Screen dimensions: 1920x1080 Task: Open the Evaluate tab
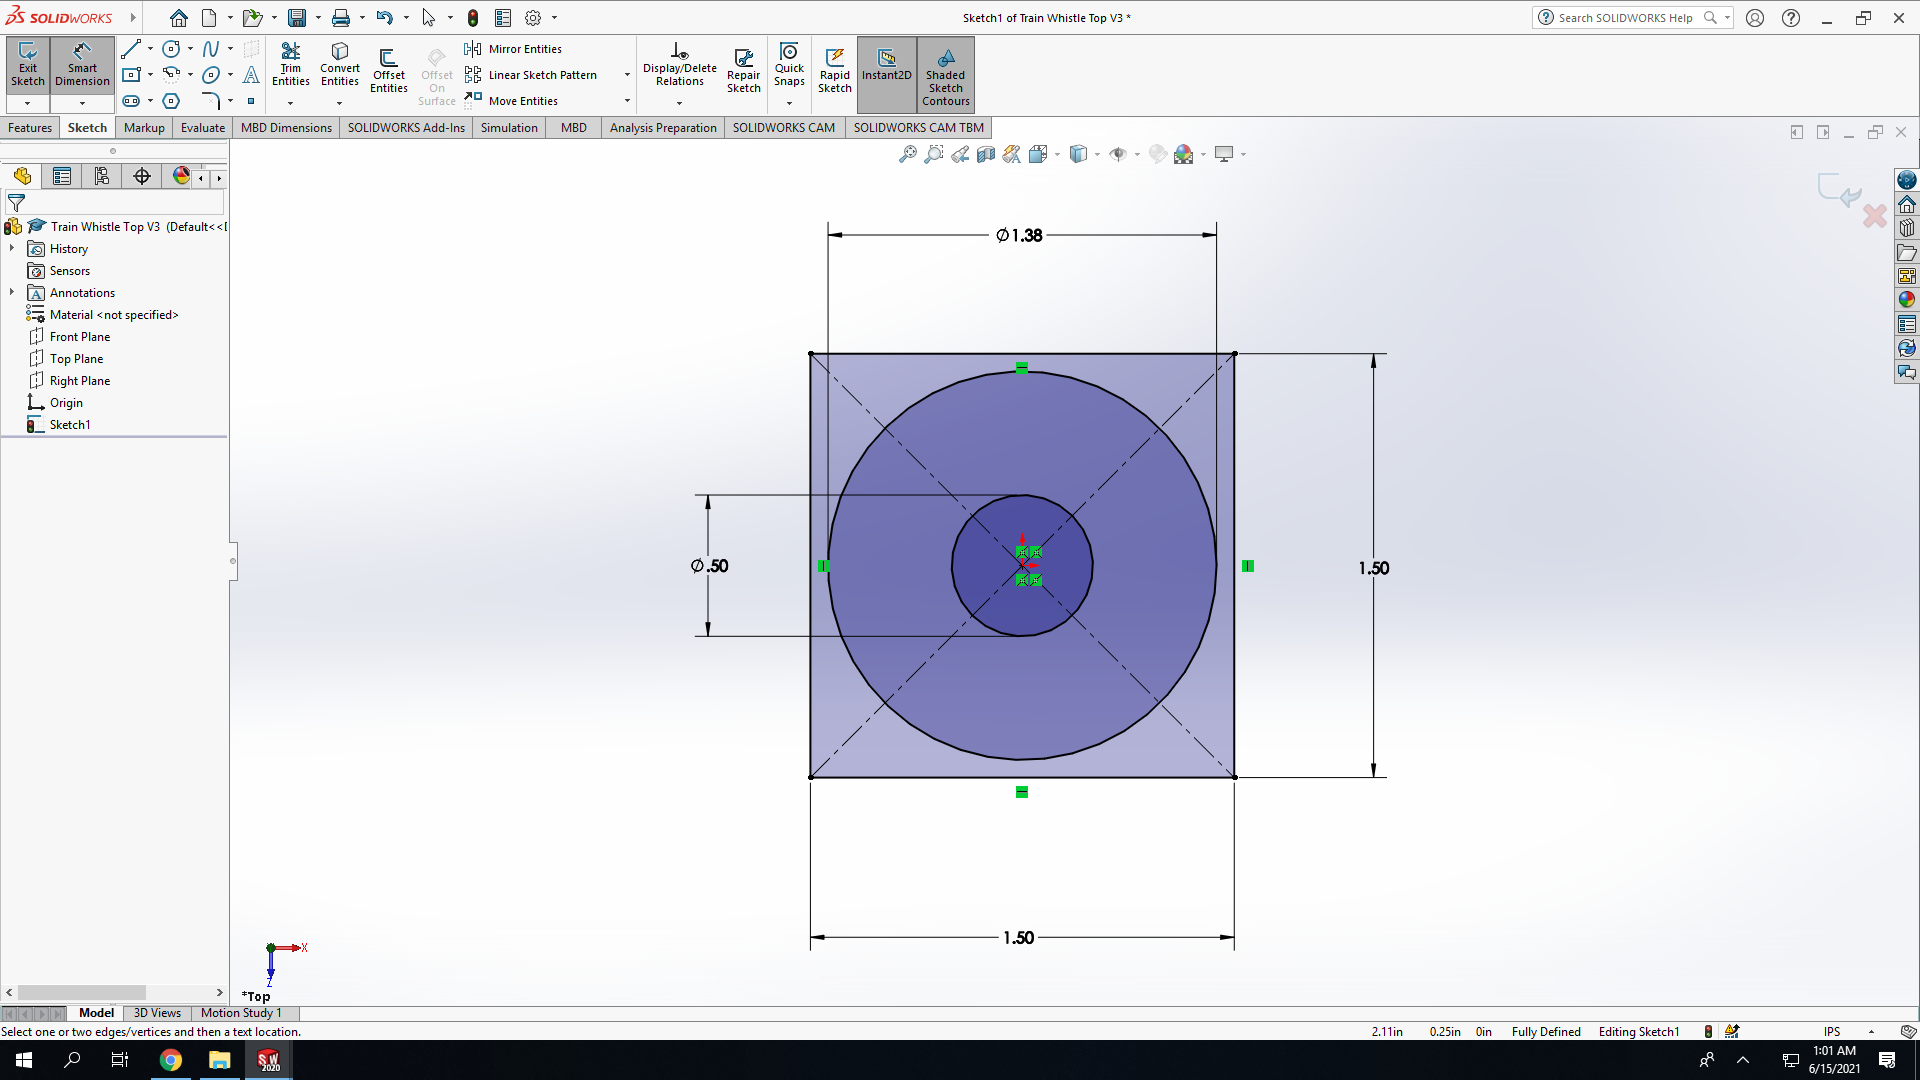203,127
